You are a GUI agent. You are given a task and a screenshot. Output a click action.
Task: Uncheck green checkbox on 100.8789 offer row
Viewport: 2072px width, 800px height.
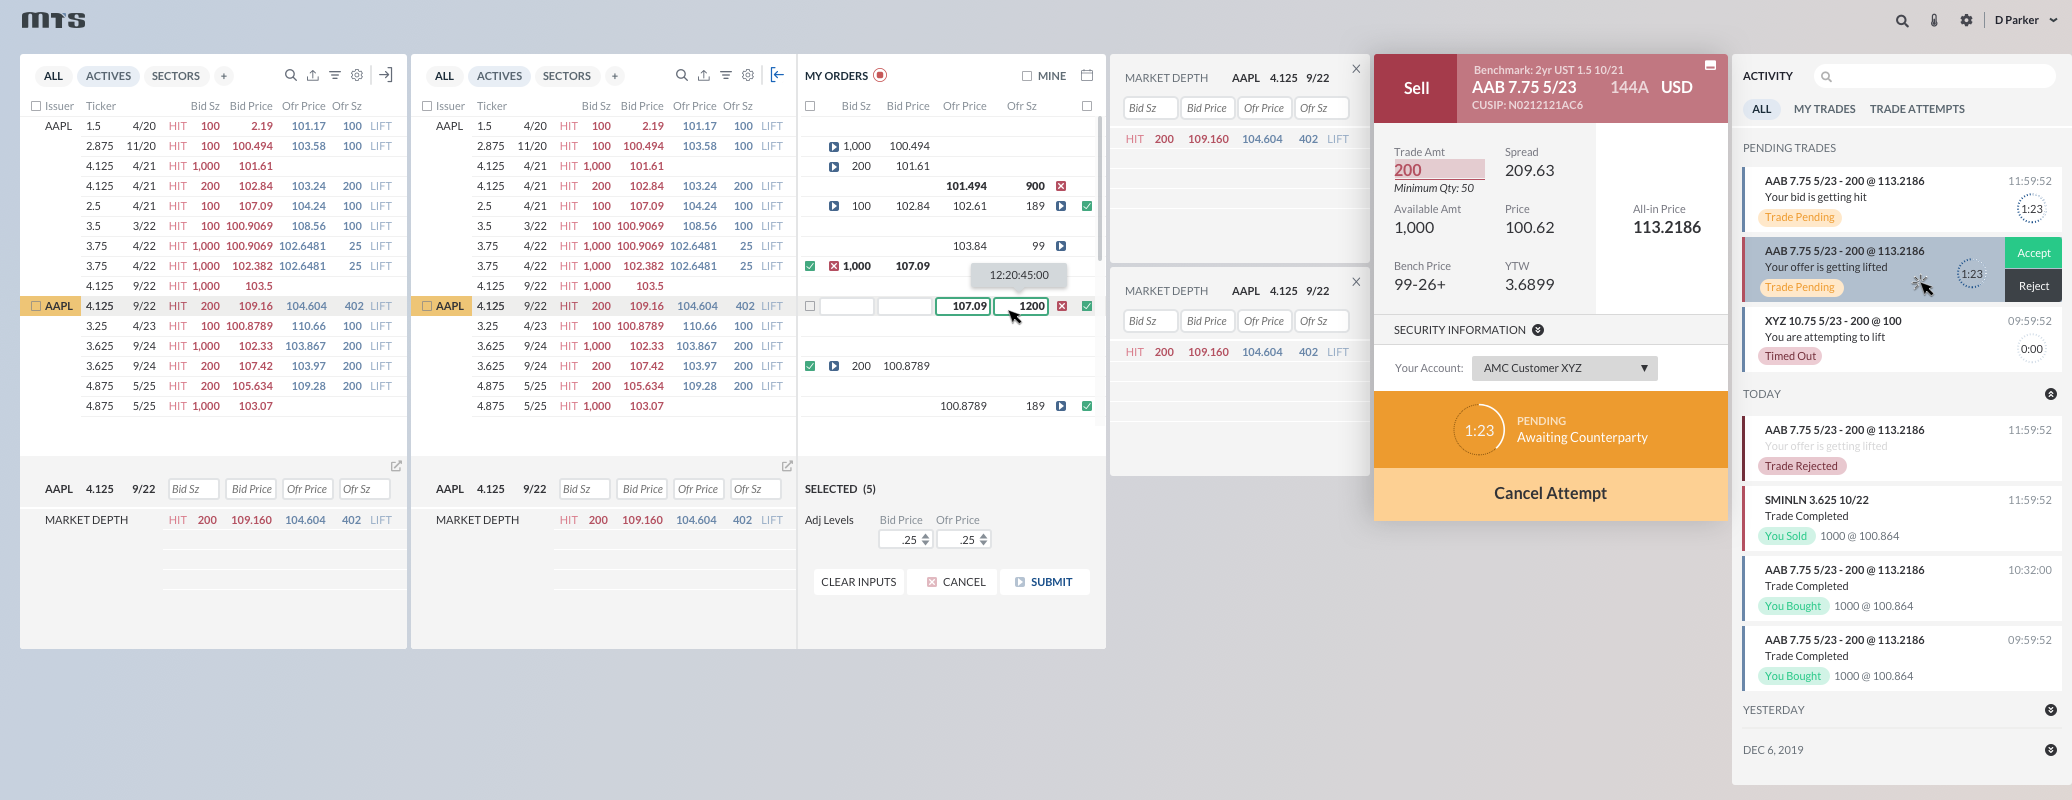point(1087,406)
